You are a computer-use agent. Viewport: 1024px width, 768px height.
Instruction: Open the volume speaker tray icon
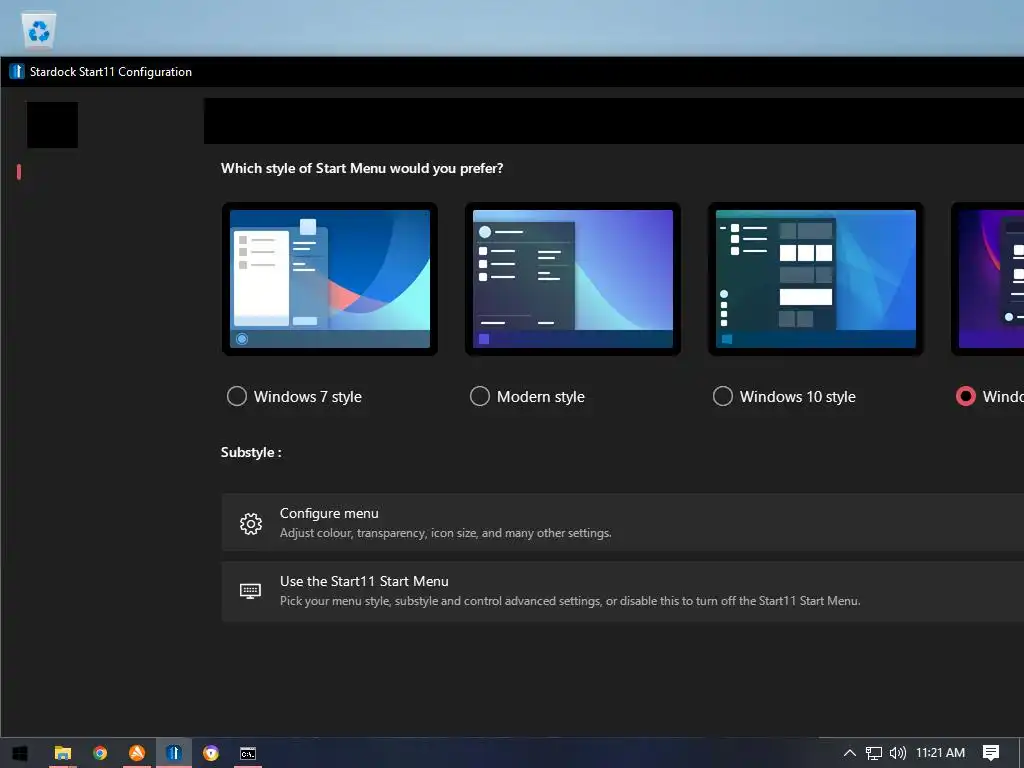(x=898, y=753)
